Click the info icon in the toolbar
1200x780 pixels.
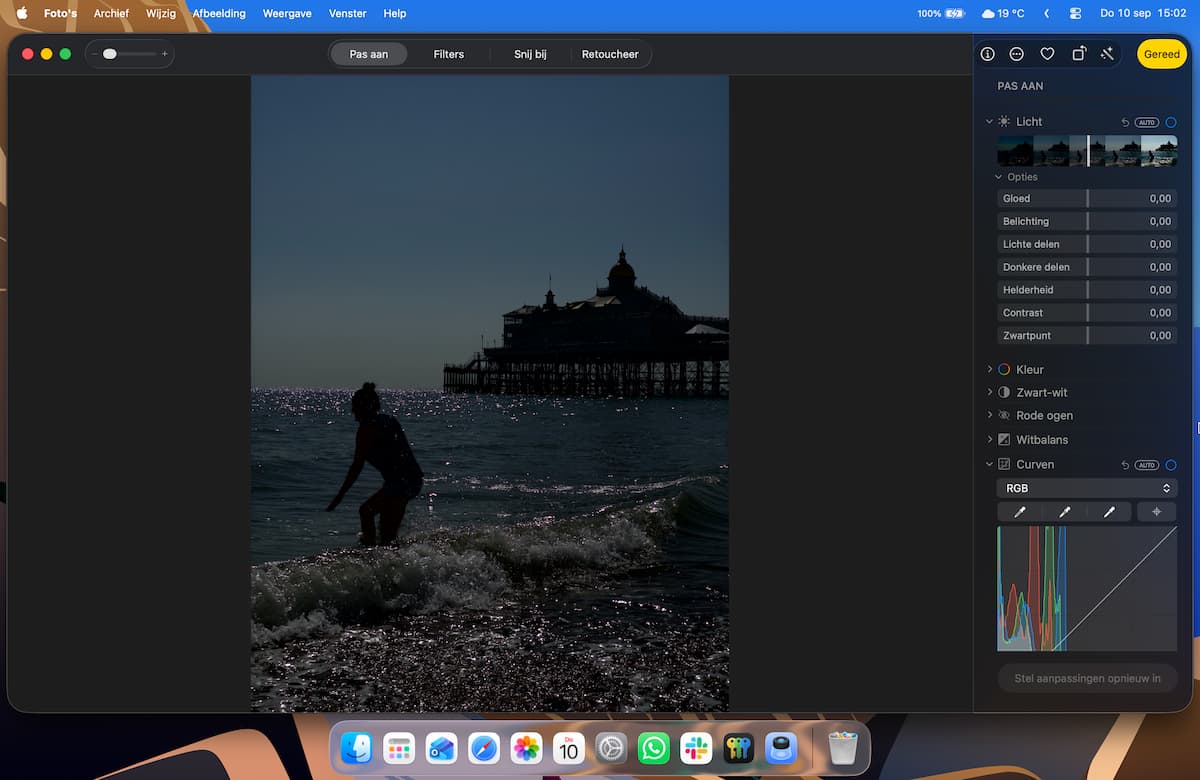coord(987,54)
